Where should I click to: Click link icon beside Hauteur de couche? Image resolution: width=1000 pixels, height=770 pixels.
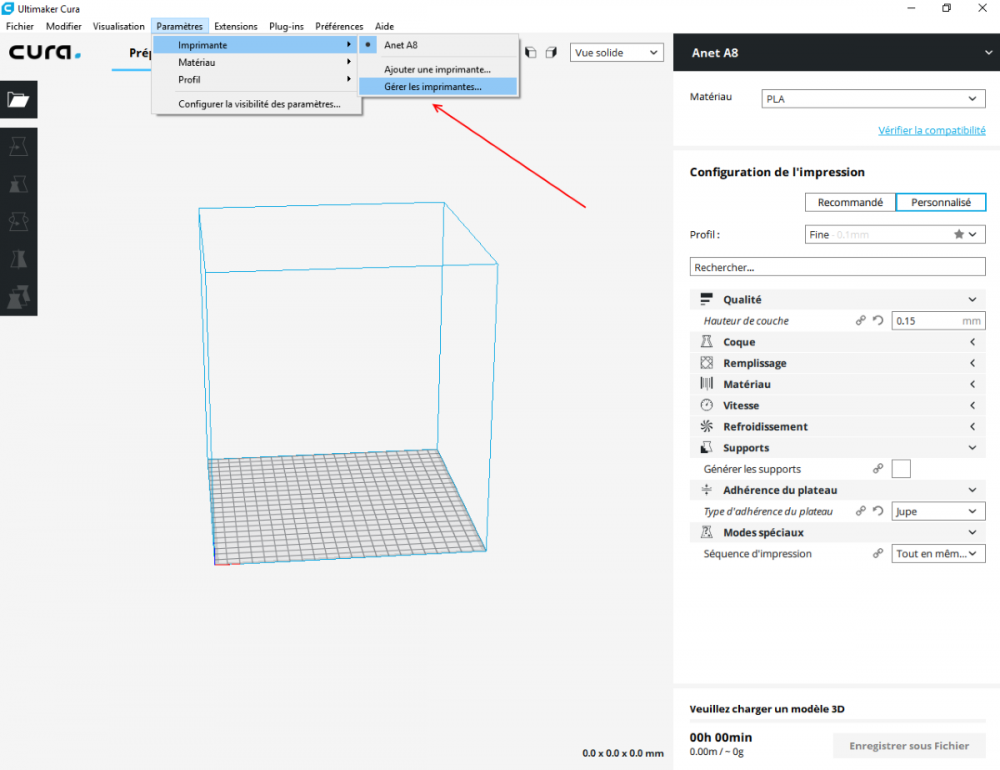pyautogui.click(x=861, y=320)
